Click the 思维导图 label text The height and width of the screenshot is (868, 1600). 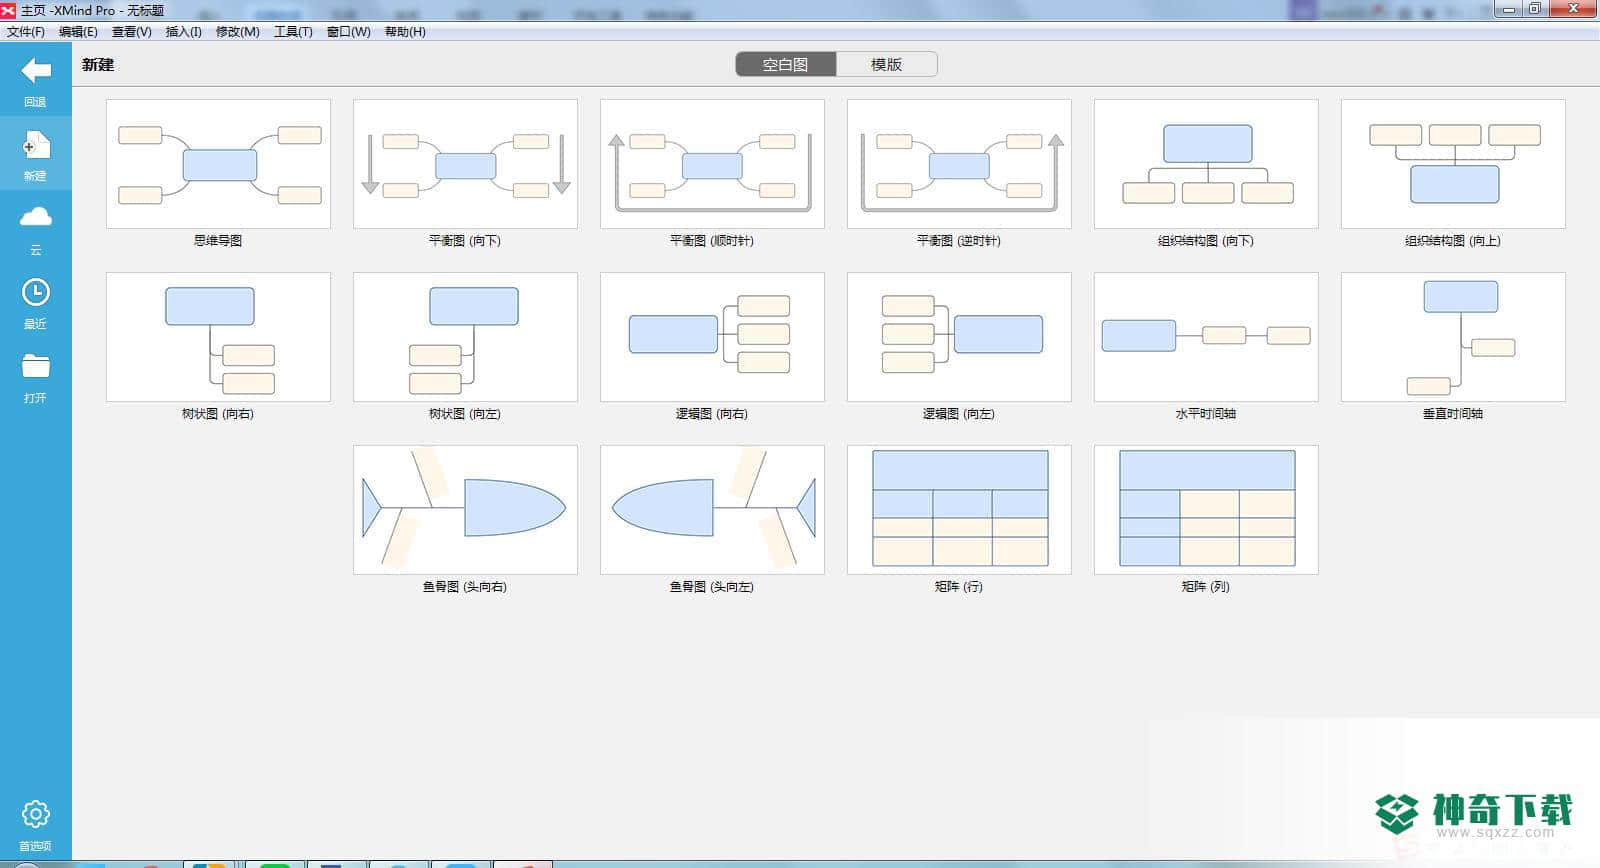[218, 241]
